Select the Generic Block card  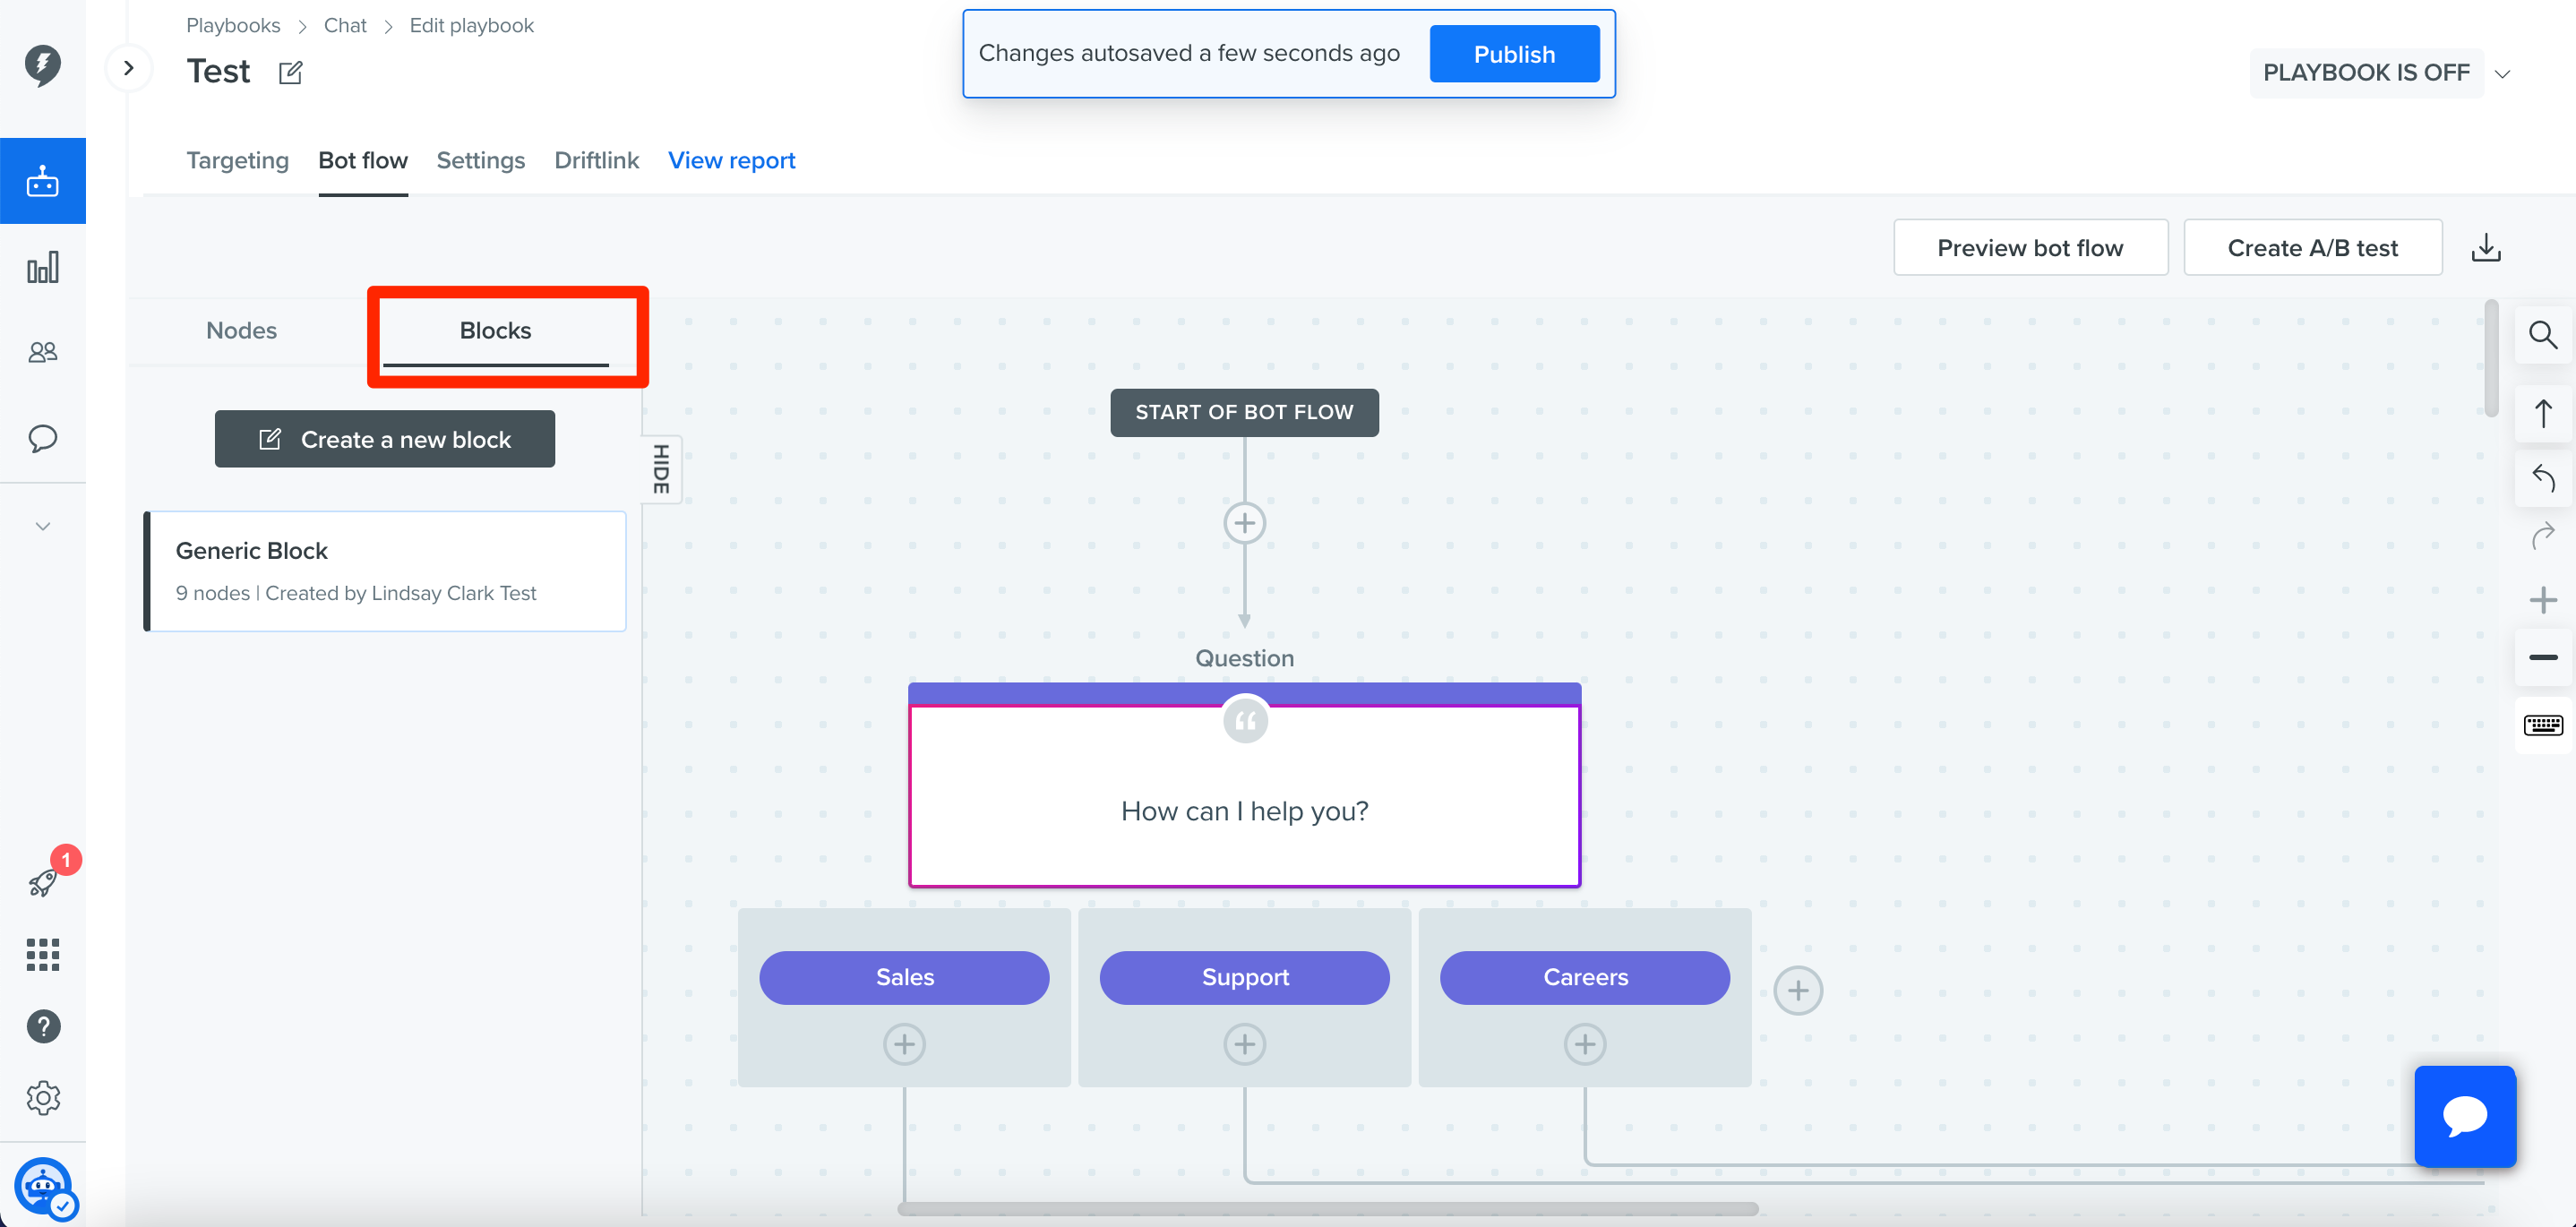point(385,571)
